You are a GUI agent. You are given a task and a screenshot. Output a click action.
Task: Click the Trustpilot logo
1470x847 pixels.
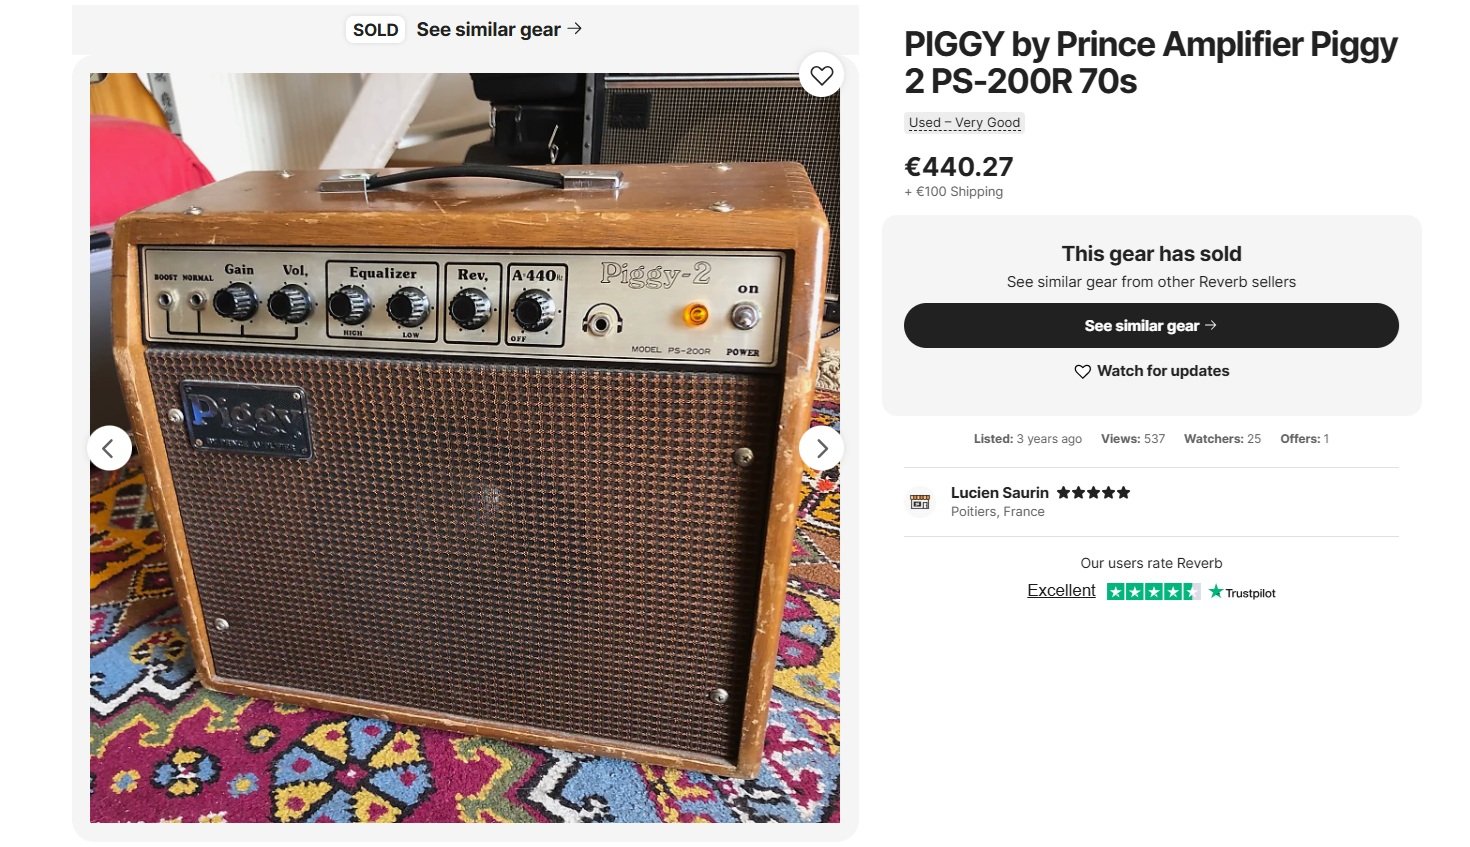pyautogui.click(x=1242, y=592)
